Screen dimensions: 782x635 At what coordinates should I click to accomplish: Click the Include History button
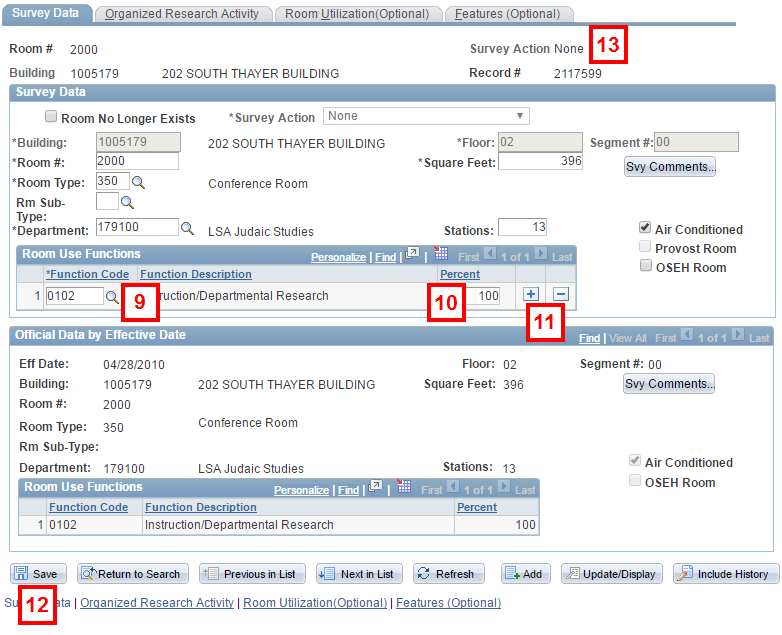coord(726,574)
